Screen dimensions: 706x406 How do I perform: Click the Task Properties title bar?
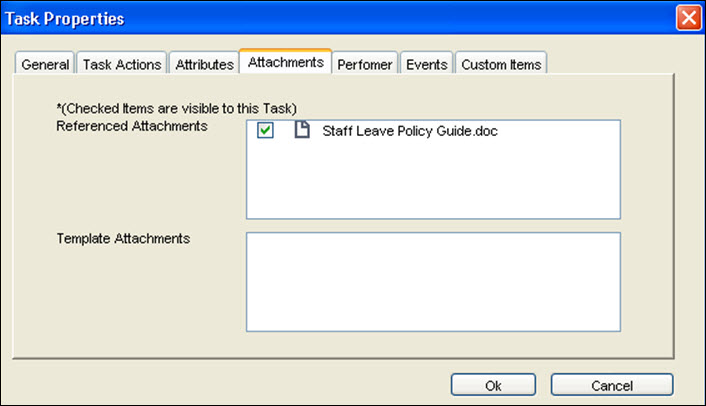click(338, 18)
